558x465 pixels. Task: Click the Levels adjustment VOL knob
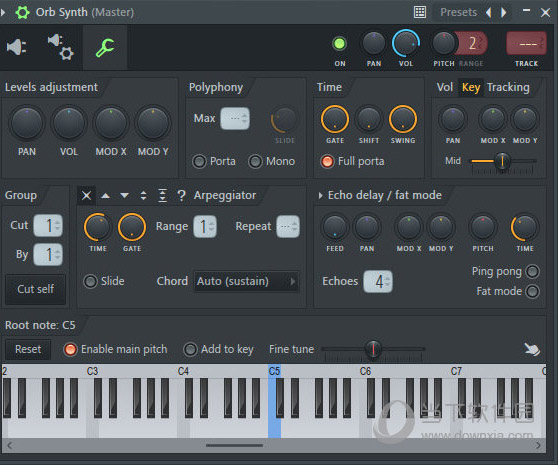pyautogui.click(x=69, y=123)
